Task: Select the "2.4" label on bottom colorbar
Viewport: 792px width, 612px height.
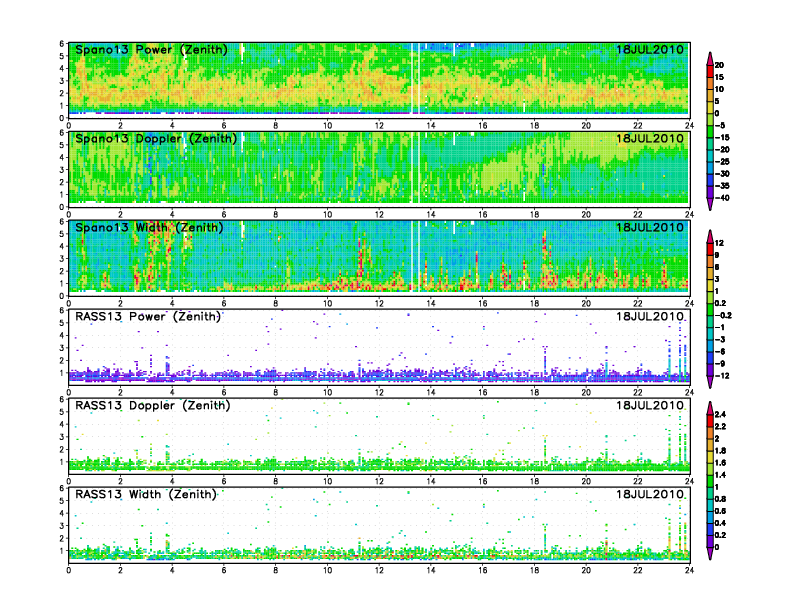Action: (x=721, y=414)
